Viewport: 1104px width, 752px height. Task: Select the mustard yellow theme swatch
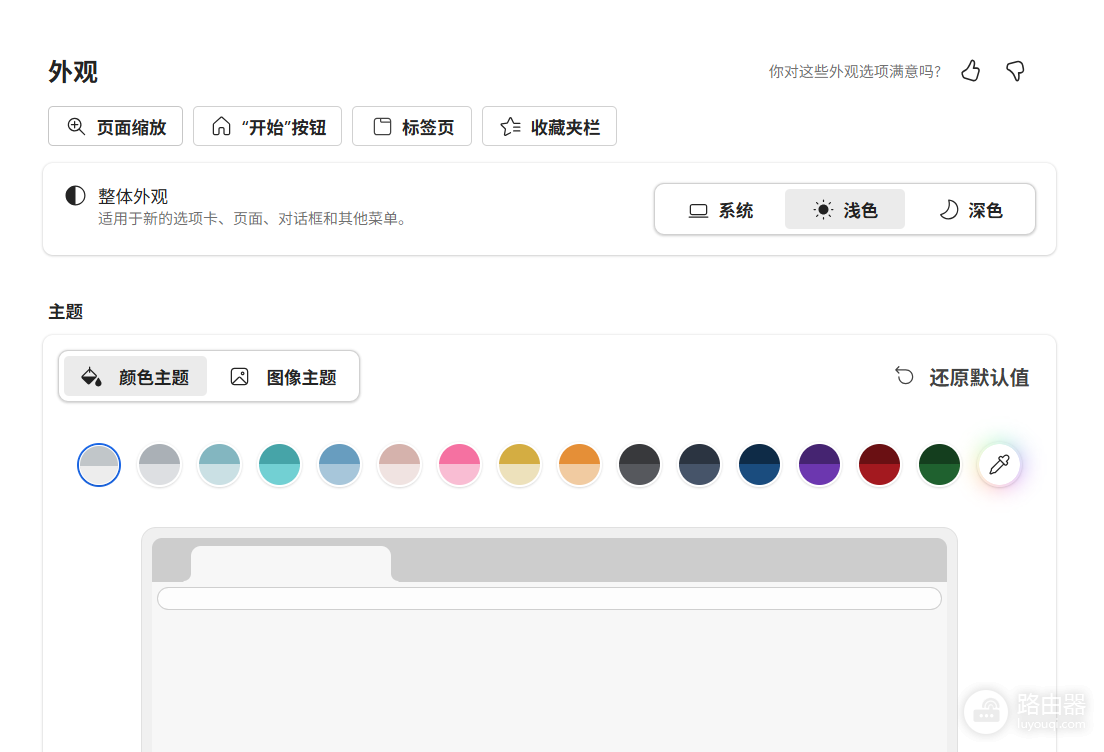click(x=520, y=465)
